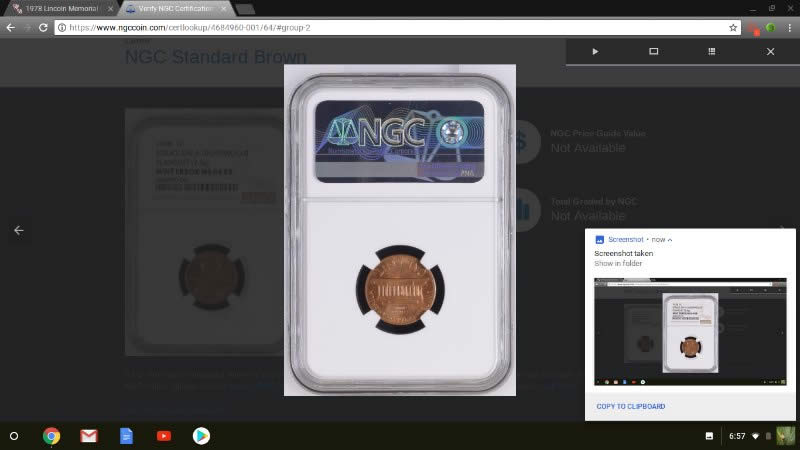Close the Verify NGC Certification tab

(x=223, y=9)
